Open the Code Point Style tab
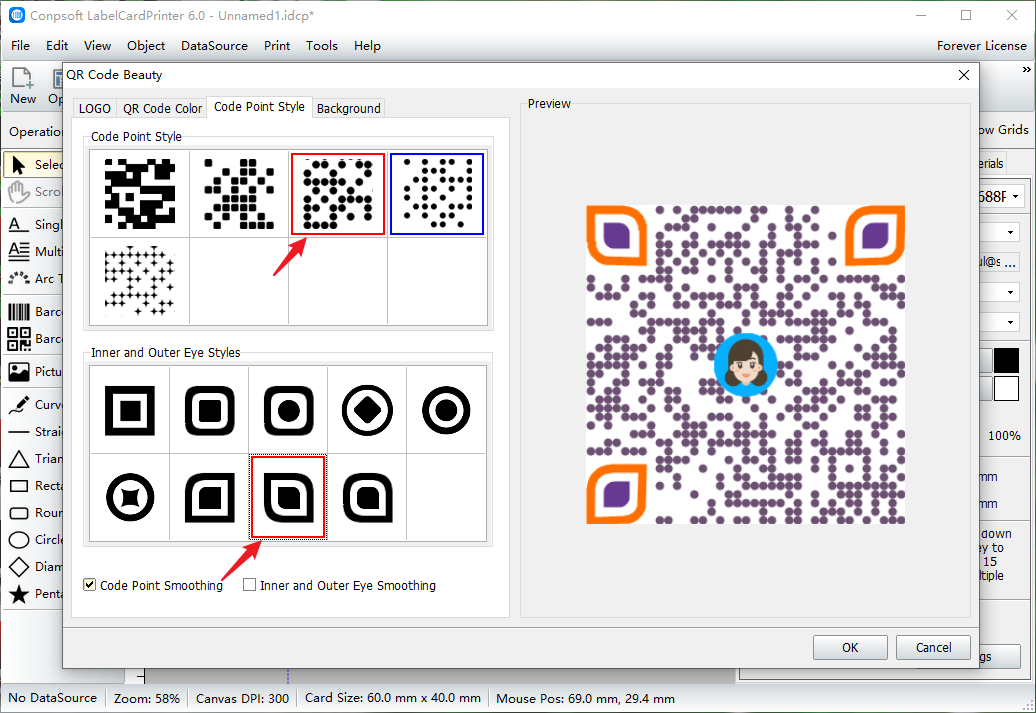This screenshot has height=713, width=1036. click(x=259, y=107)
